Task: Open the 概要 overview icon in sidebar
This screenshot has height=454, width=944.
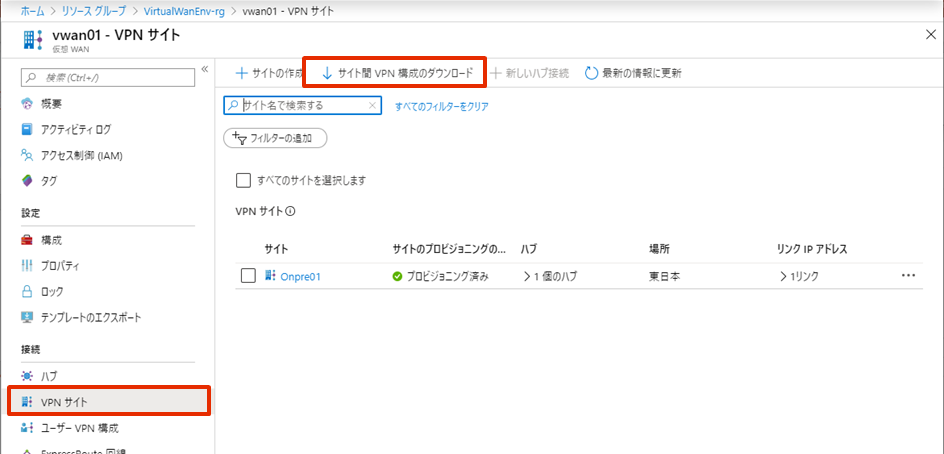Action: (x=27, y=104)
